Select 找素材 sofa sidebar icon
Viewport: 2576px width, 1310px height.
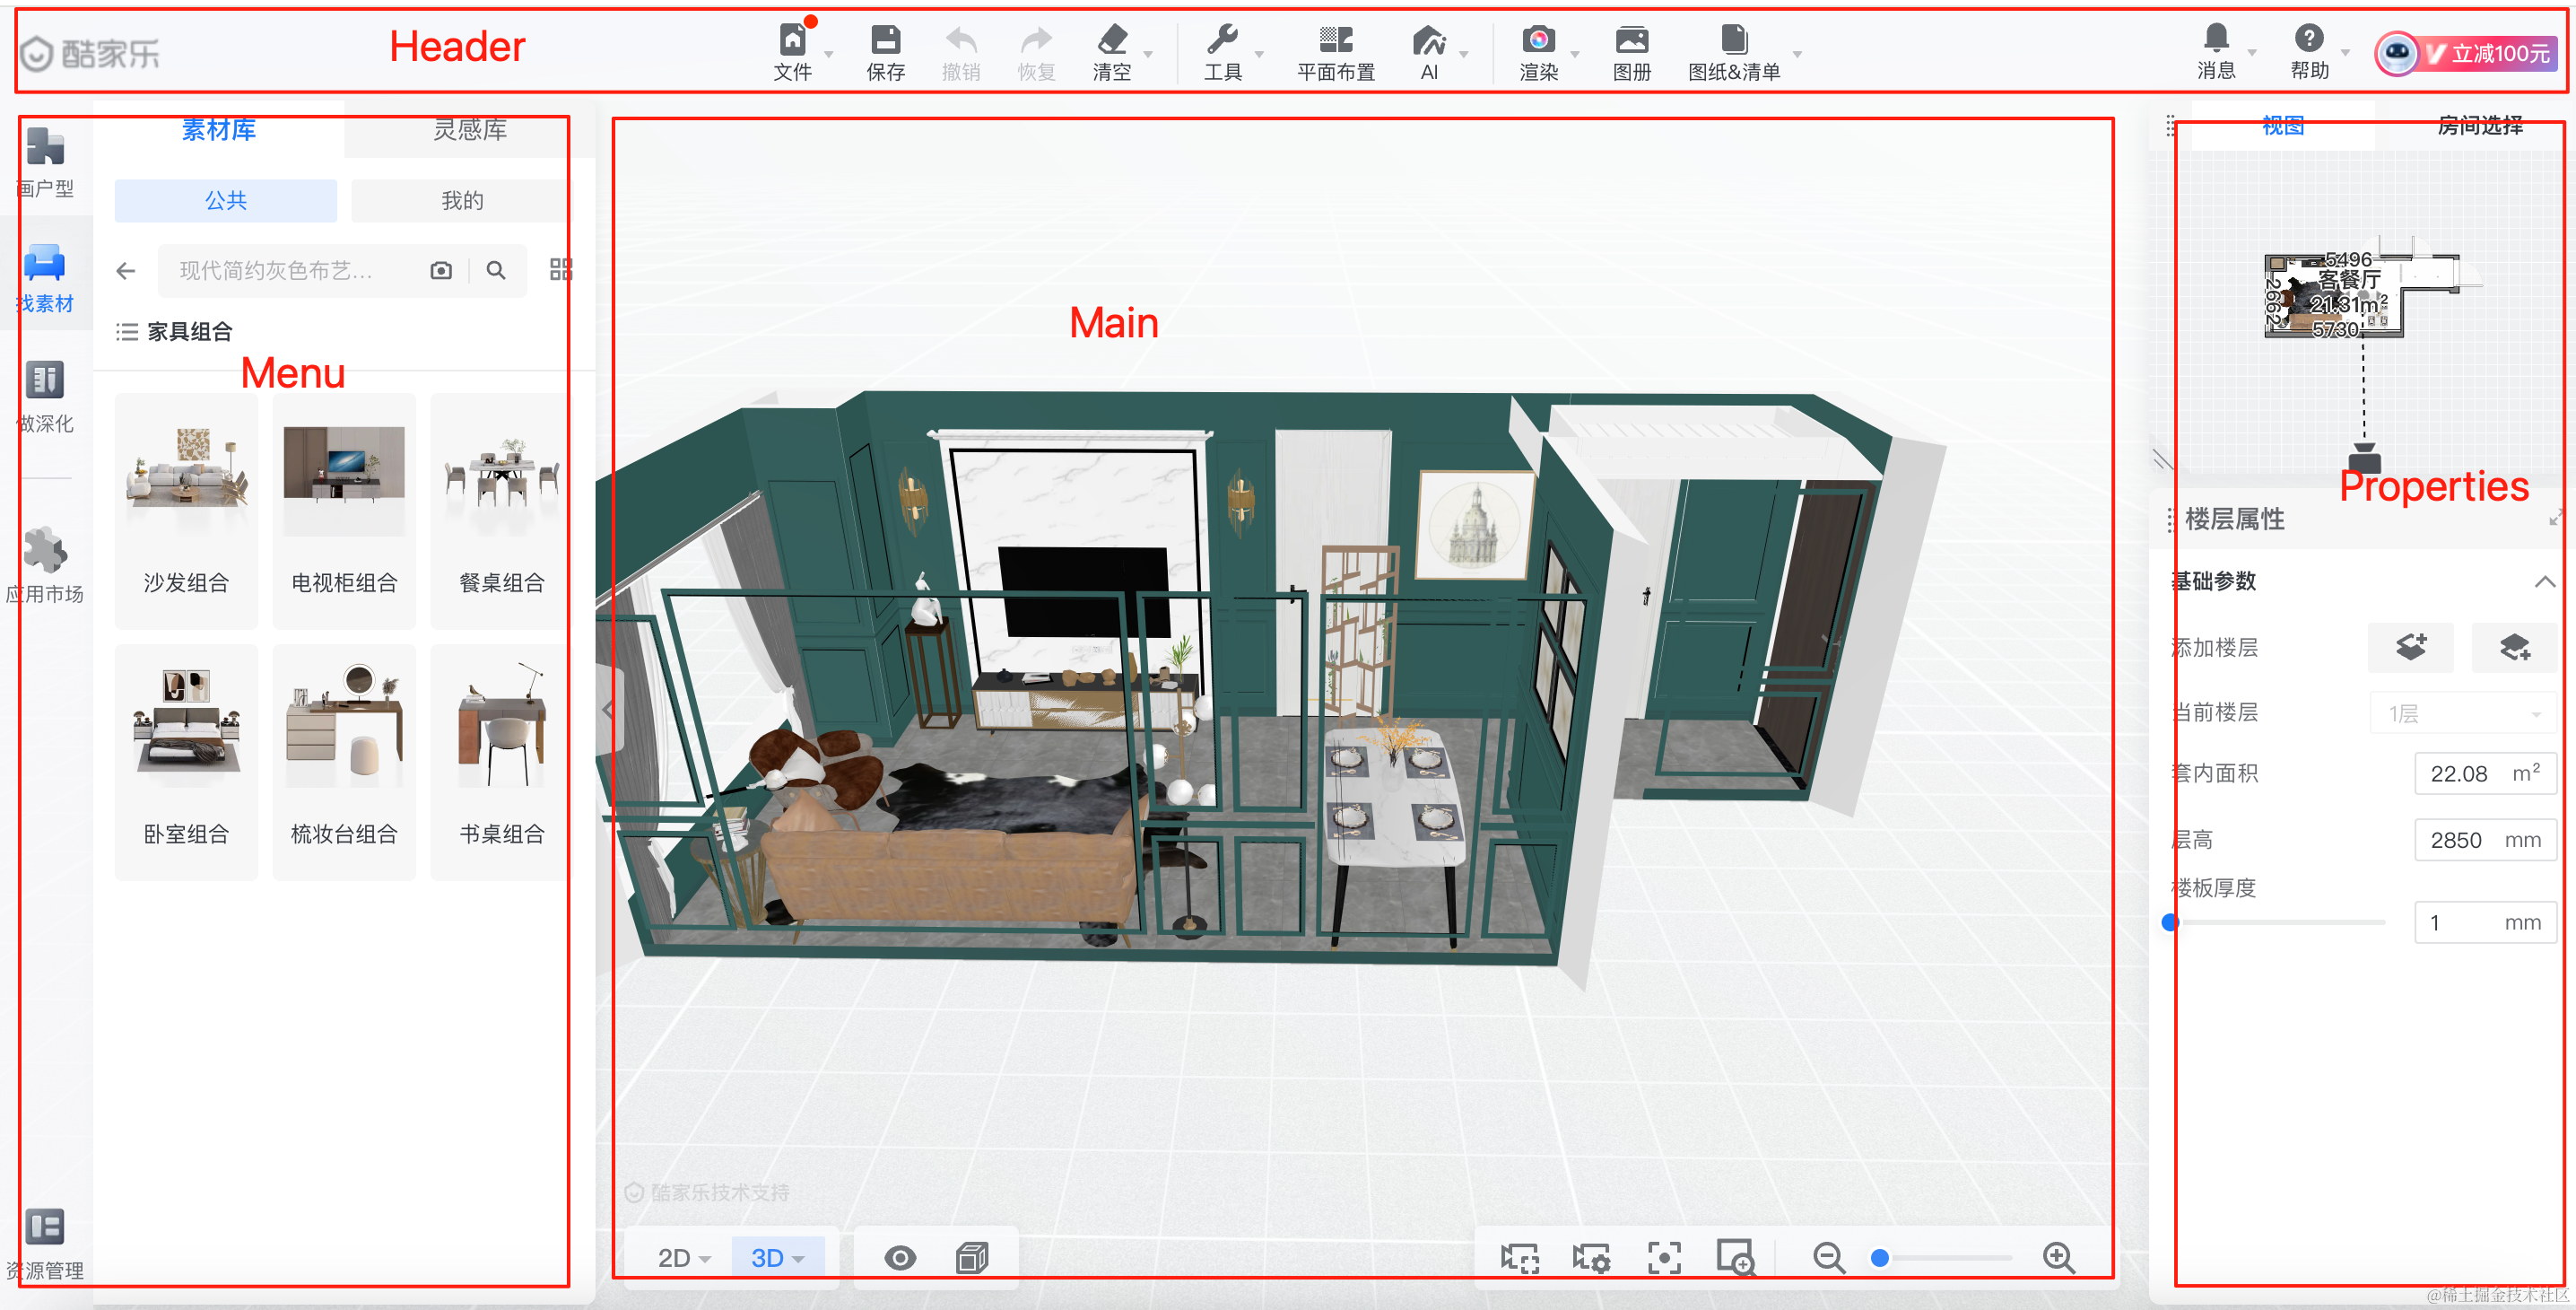click(x=45, y=263)
